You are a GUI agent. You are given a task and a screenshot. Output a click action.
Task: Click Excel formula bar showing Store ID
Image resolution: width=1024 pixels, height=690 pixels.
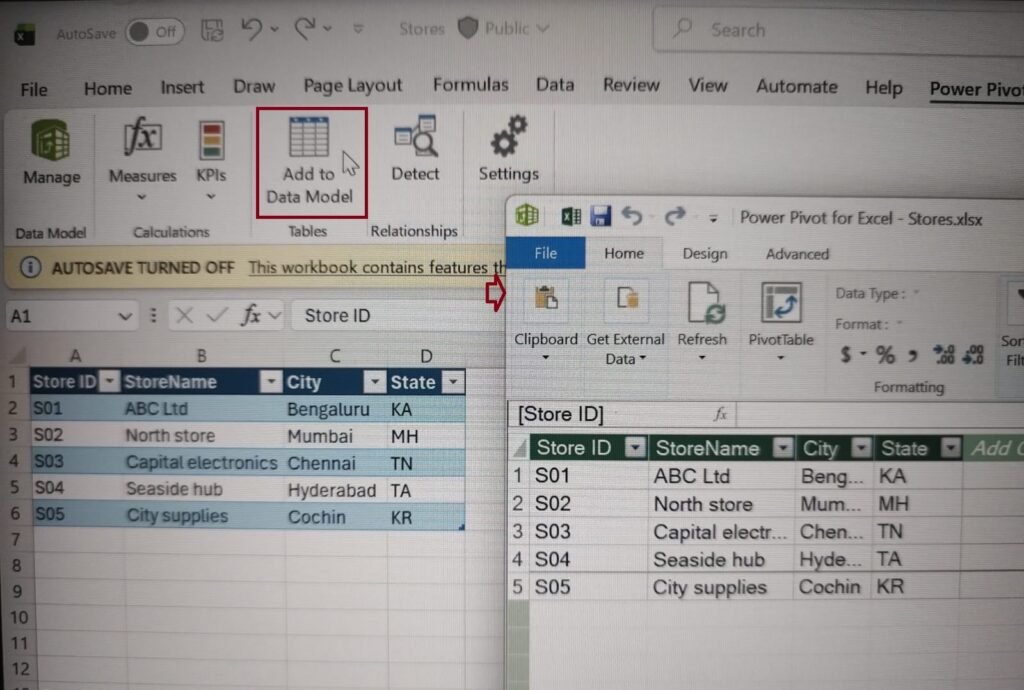point(398,316)
